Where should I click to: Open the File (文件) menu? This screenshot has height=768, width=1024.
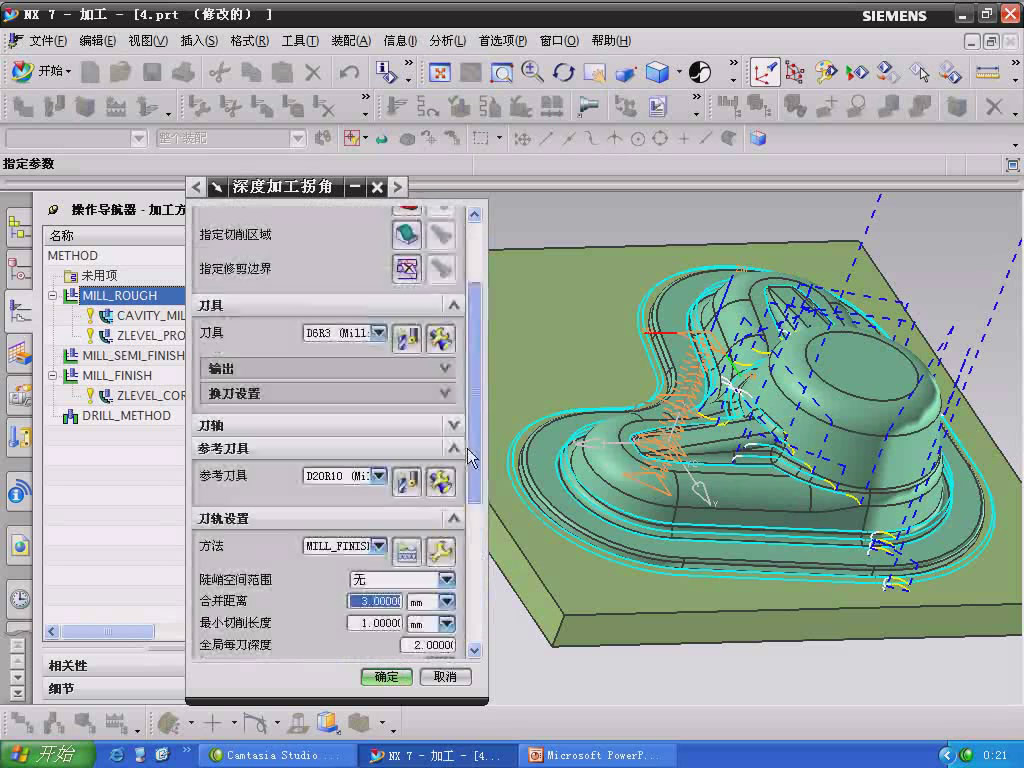(48, 41)
